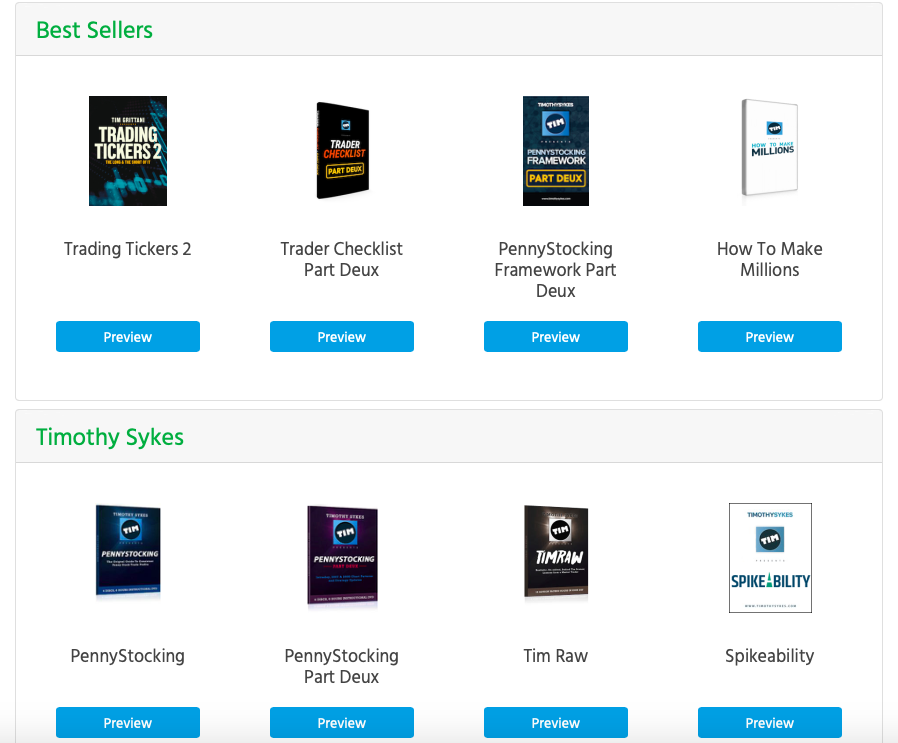
Task: Click the 'Trading Tickers 2' title text
Action: [x=128, y=249]
